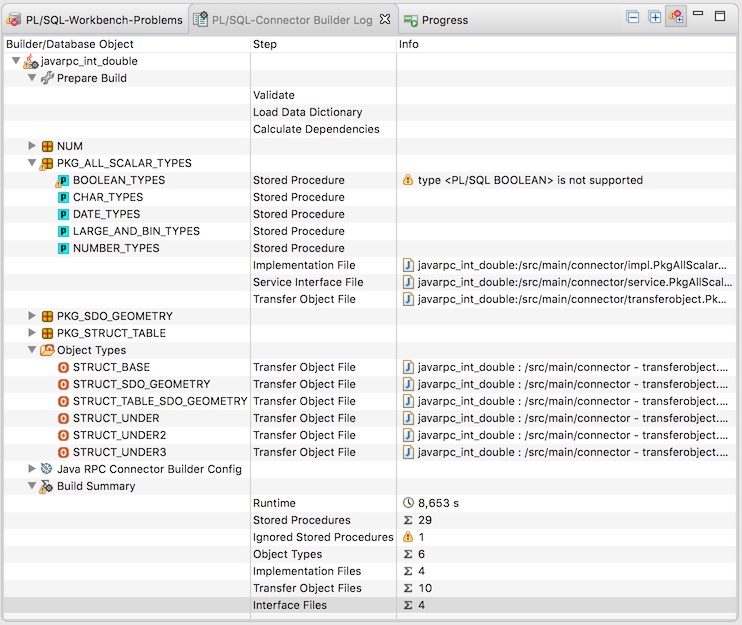The image size is (742, 625).
Task: Click the DATE_TYPES procedure icon
Action: [x=63, y=214]
